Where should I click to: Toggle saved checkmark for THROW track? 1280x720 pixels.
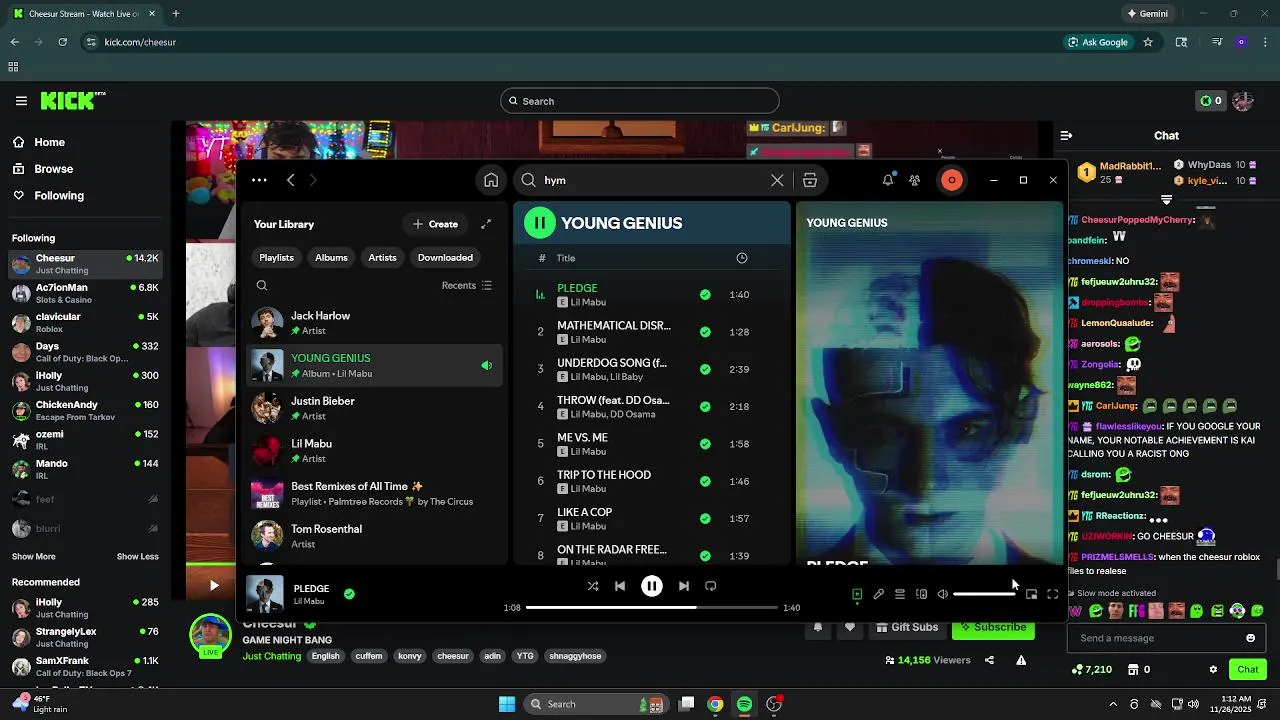point(705,407)
